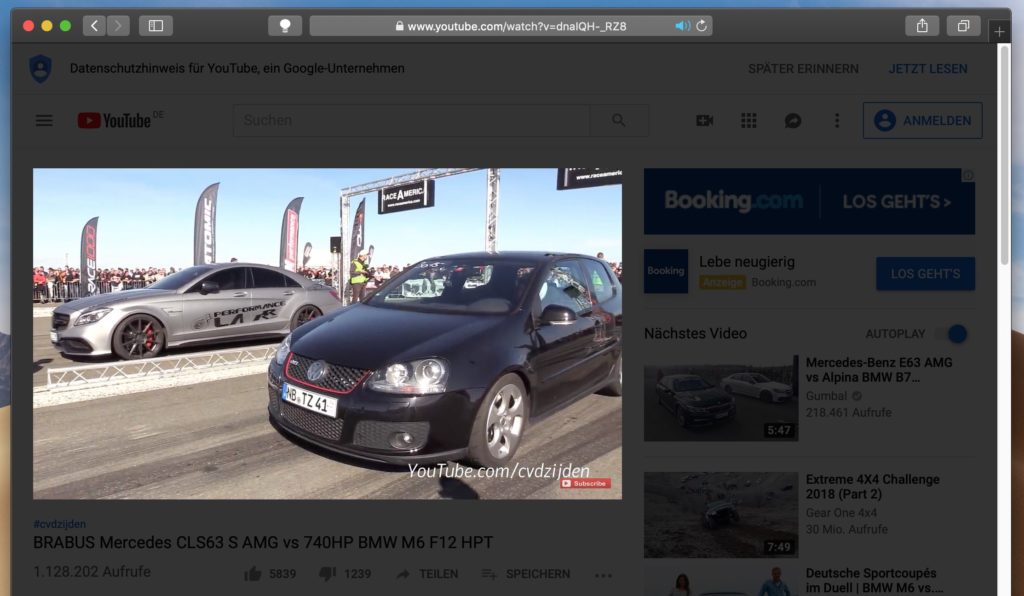
Task: Click the LOS GEHT'S button beside Lebe neugierig
Action: pyautogui.click(x=925, y=274)
